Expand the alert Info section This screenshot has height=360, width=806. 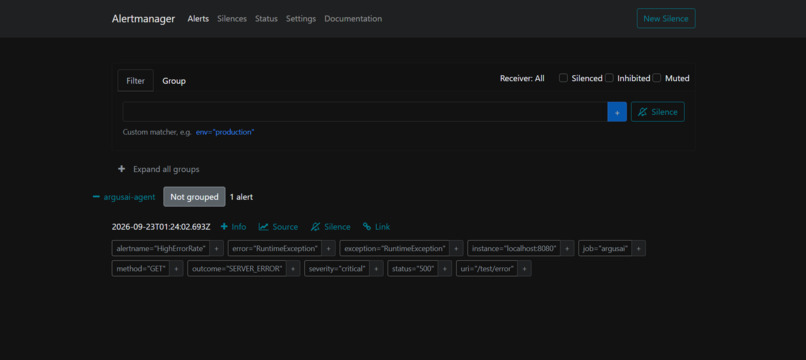click(233, 227)
